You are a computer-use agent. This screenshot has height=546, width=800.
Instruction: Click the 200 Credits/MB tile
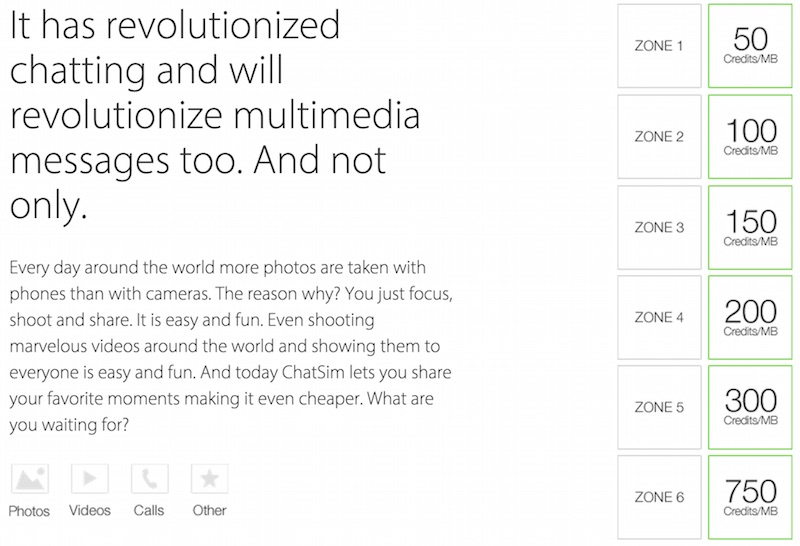[x=750, y=317]
